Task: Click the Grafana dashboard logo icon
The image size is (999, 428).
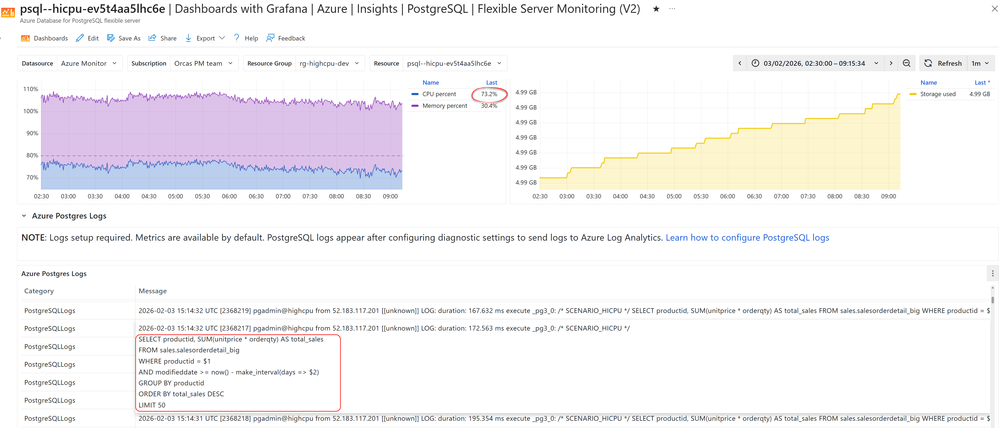Action: pos(10,11)
